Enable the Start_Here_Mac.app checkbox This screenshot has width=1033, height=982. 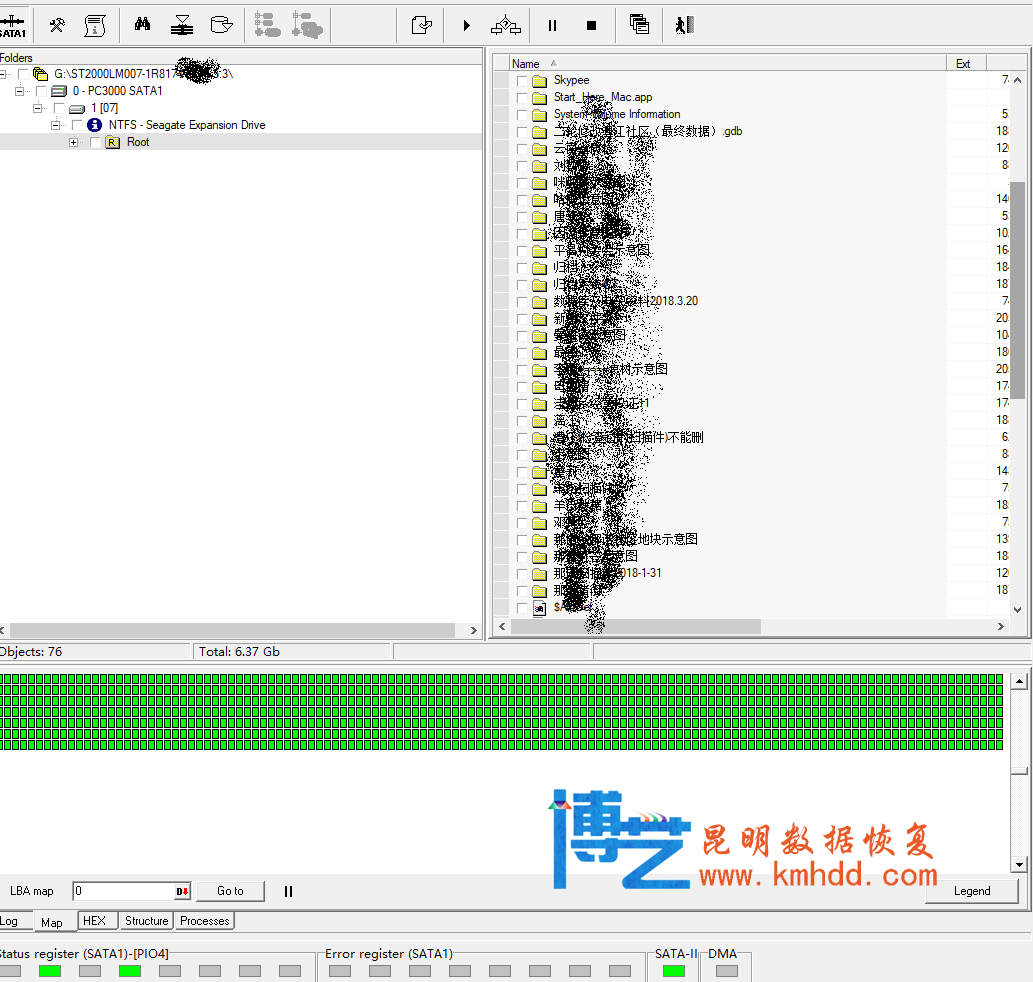[x=522, y=97]
